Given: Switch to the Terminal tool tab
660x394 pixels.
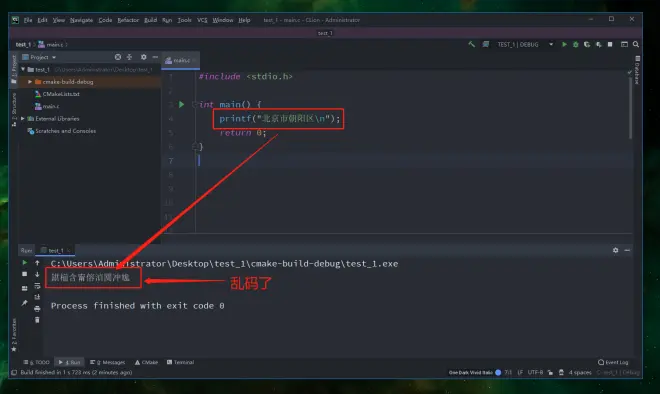Looking at the screenshot, I should coord(180,362).
